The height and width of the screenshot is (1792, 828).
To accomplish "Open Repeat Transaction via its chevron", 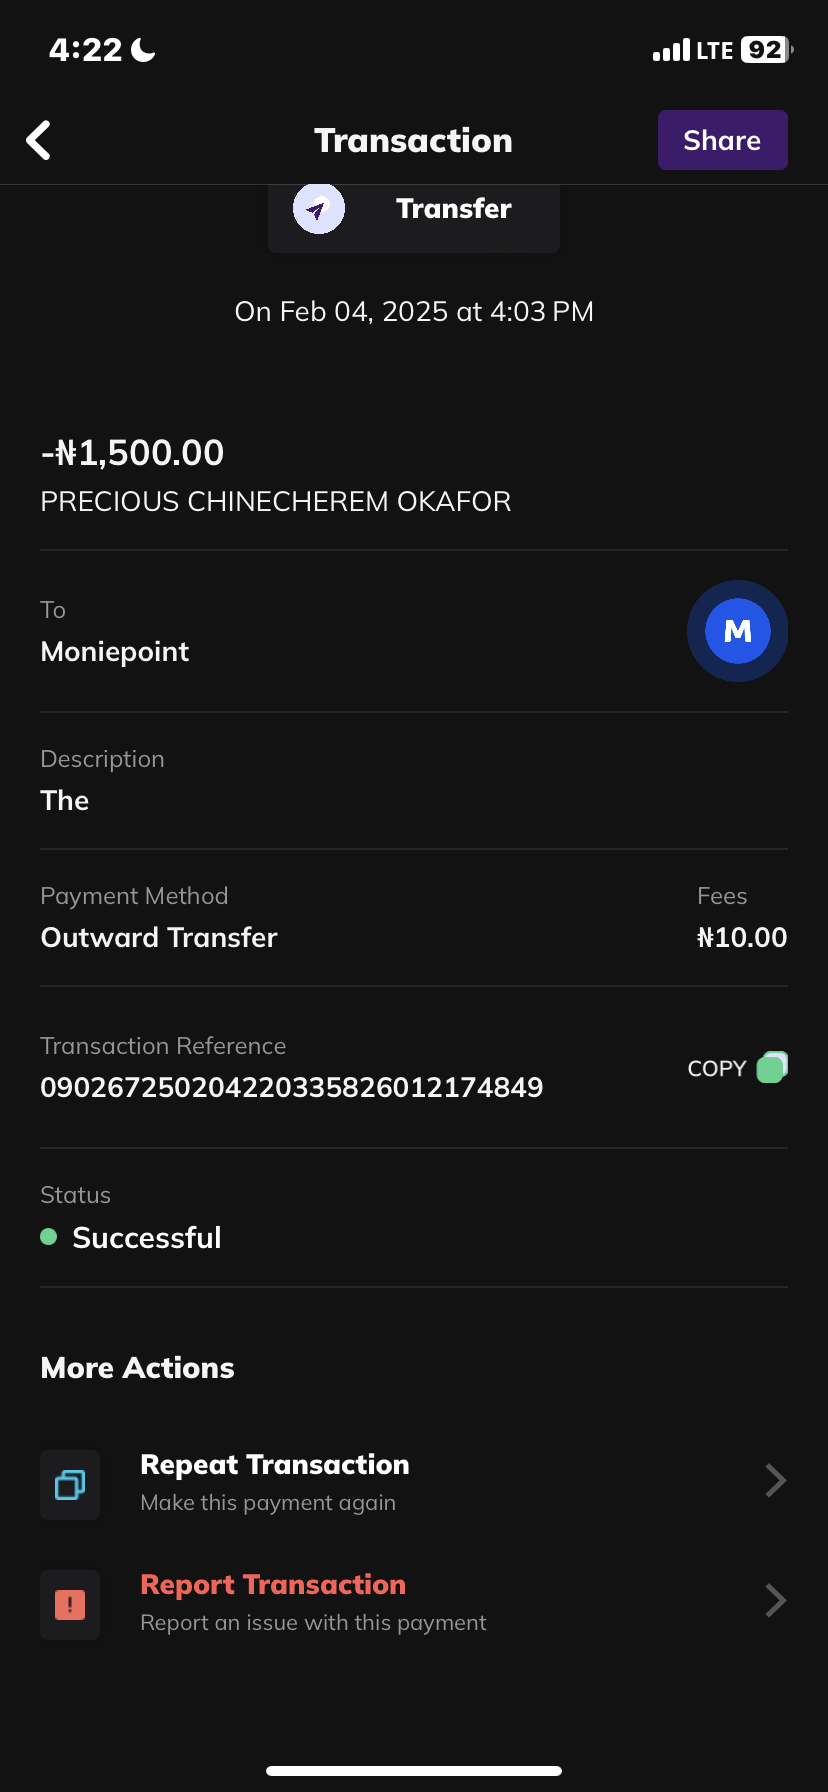I will pyautogui.click(x=775, y=1481).
